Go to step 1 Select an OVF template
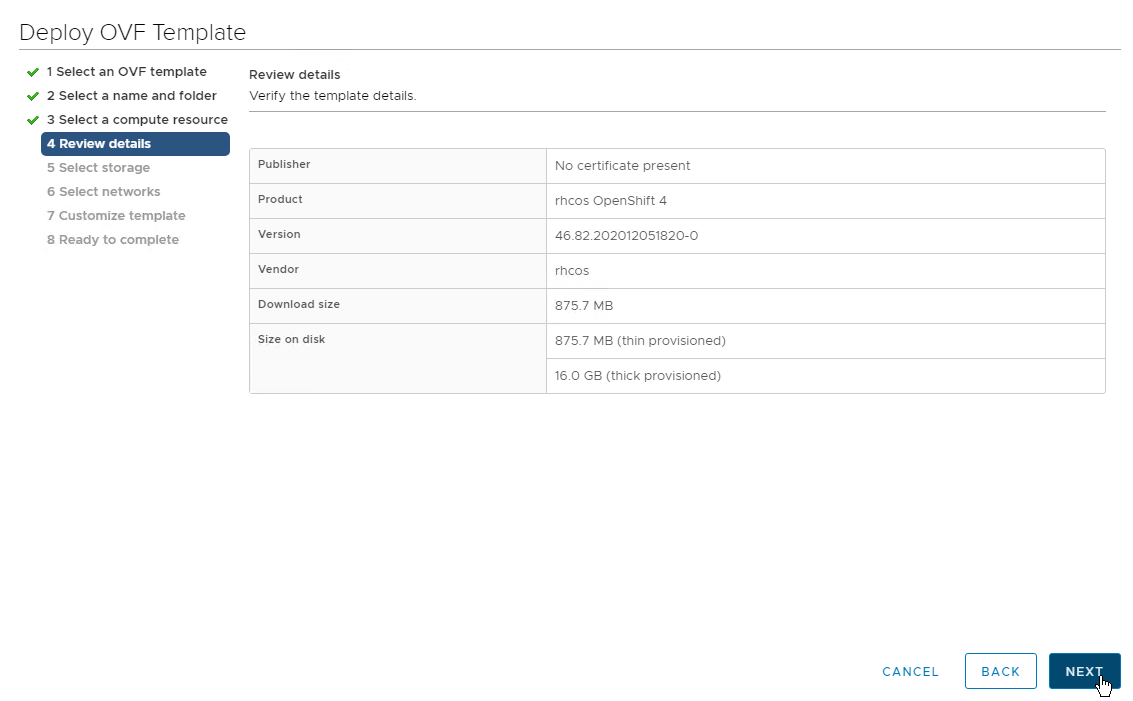 click(x=126, y=72)
